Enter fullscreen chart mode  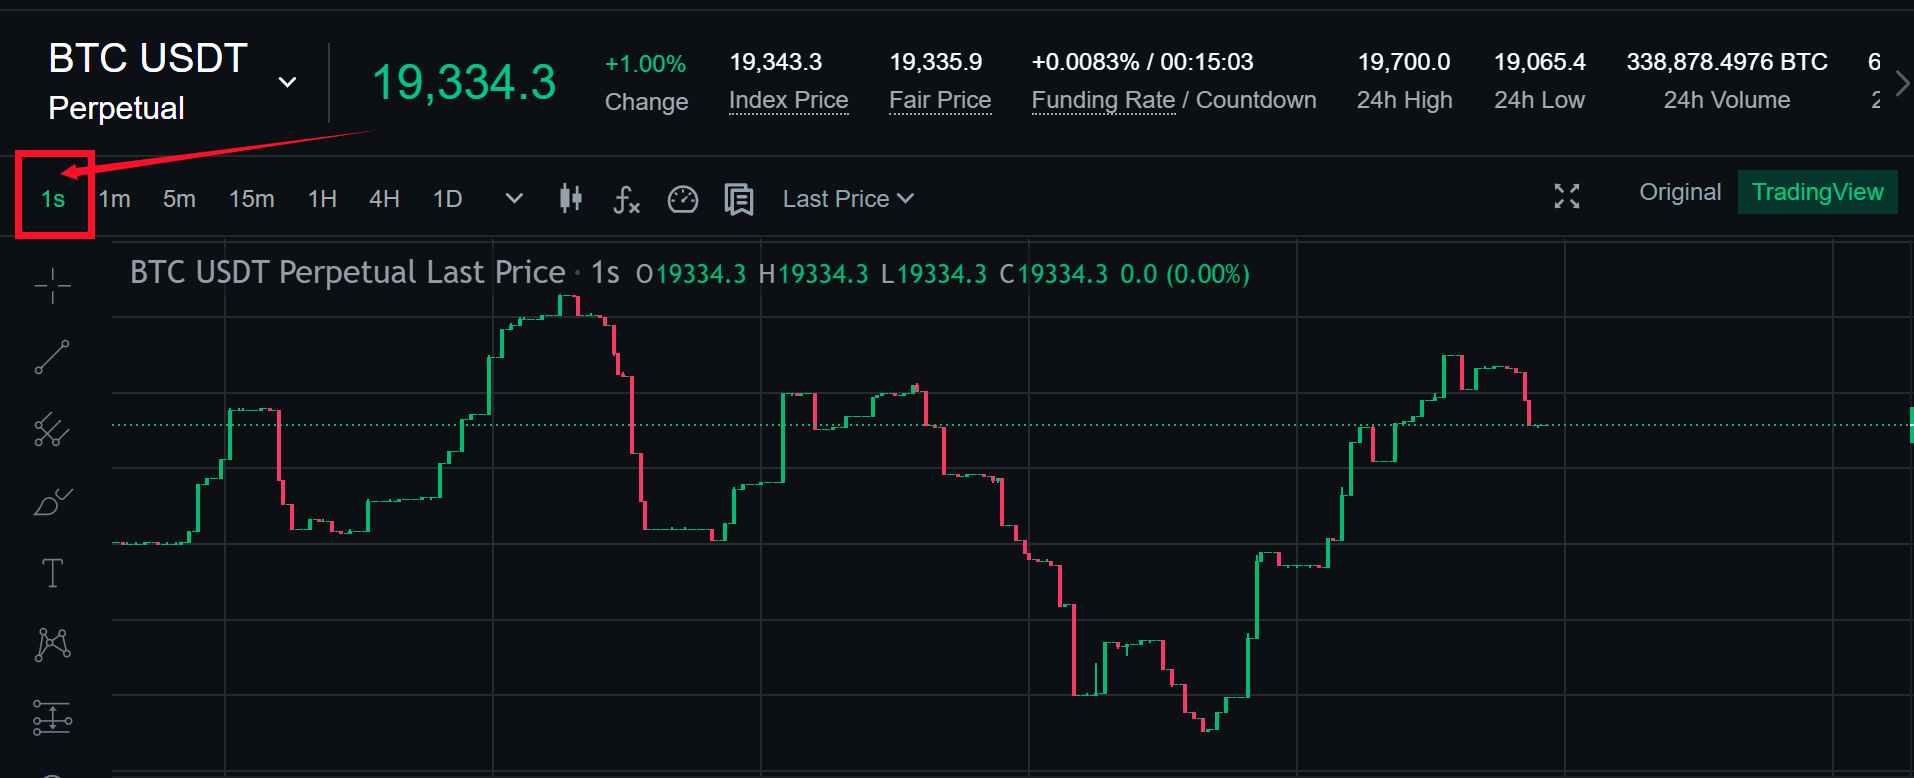[1566, 196]
